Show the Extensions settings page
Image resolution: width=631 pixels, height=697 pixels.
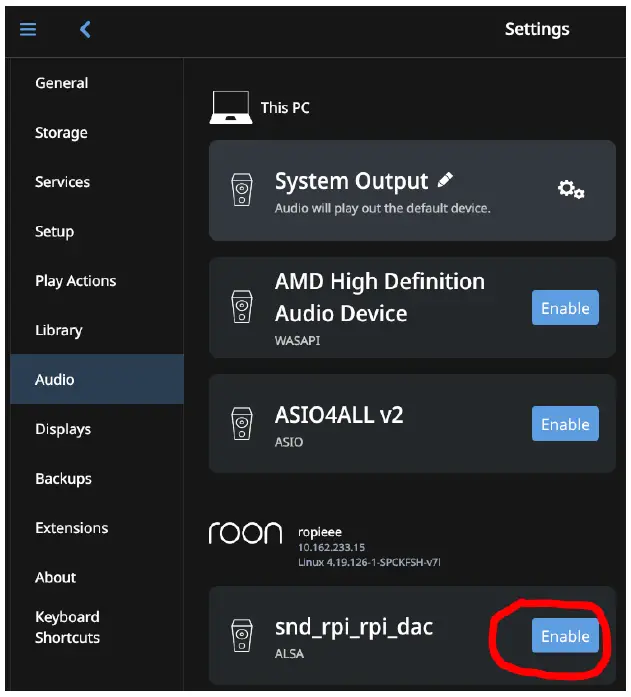click(71, 528)
